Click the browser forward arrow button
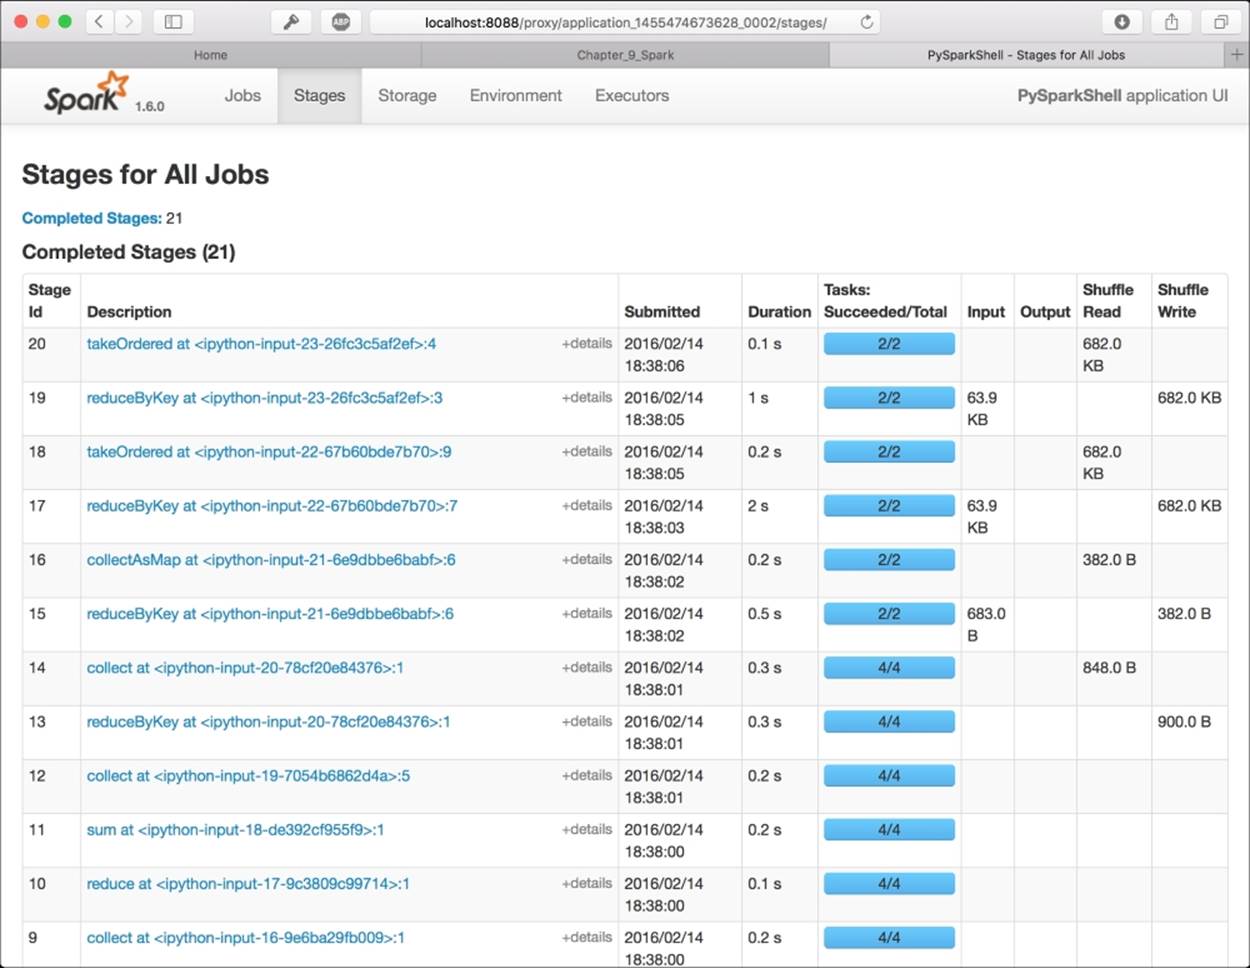Screen dimensions: 1250x968 click(129, 21)
